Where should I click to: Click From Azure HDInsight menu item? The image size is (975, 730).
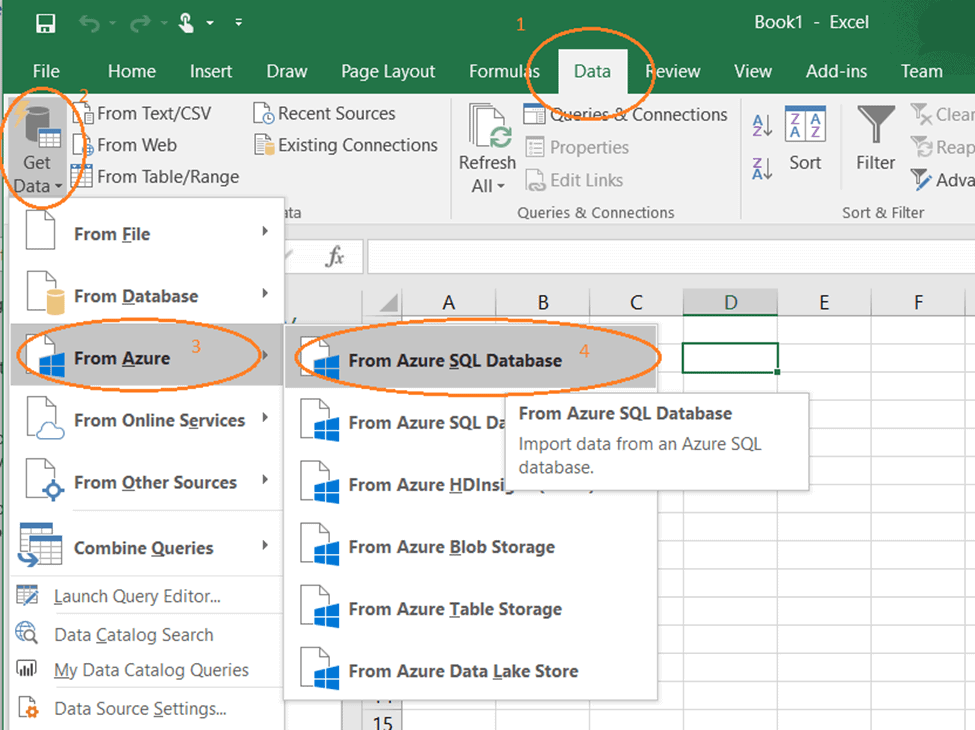[396, 484]
